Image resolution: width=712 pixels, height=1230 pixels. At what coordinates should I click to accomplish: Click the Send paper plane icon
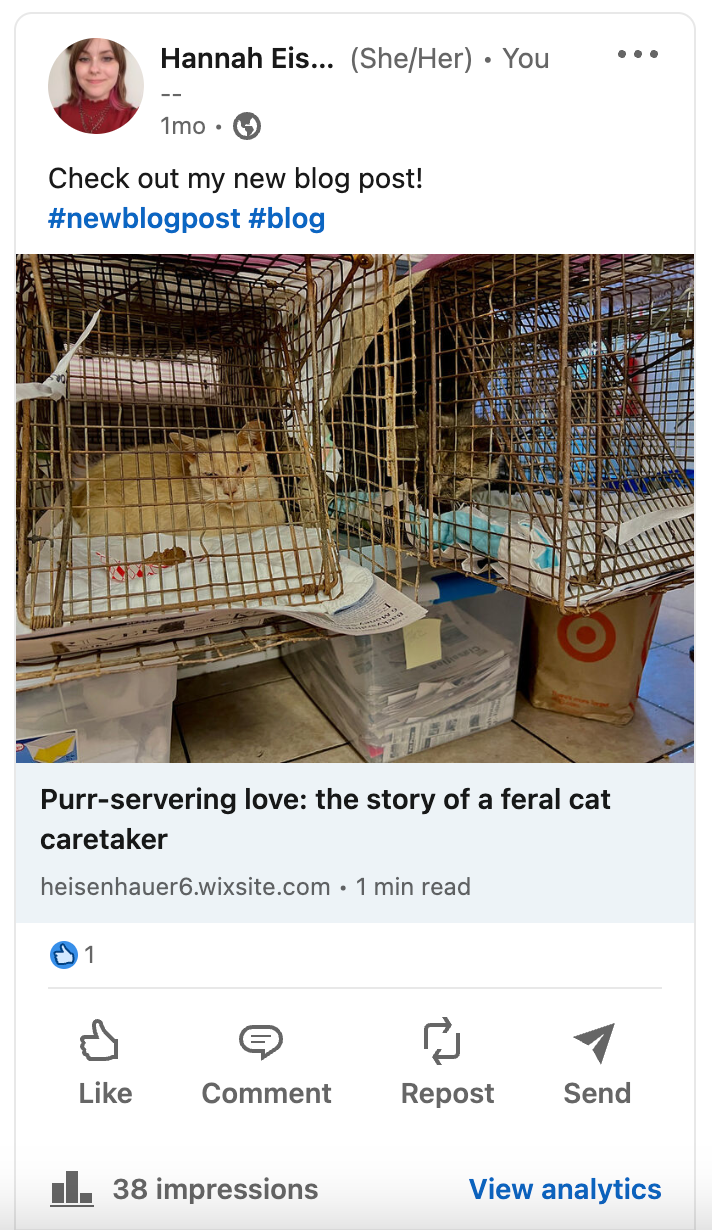click(594, 1042)
